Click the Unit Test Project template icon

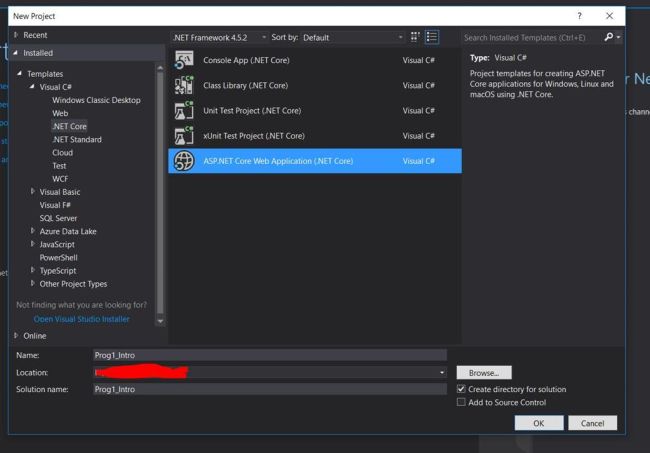pos(184,111)
